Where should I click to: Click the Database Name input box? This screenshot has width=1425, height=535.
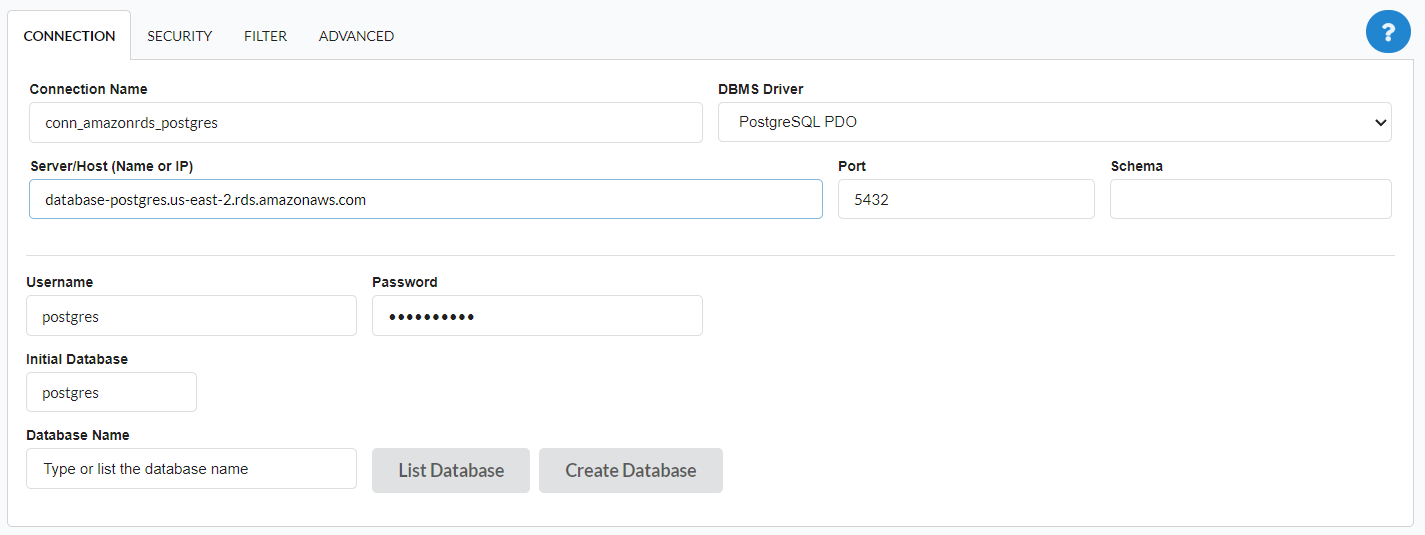pos(191,469)
